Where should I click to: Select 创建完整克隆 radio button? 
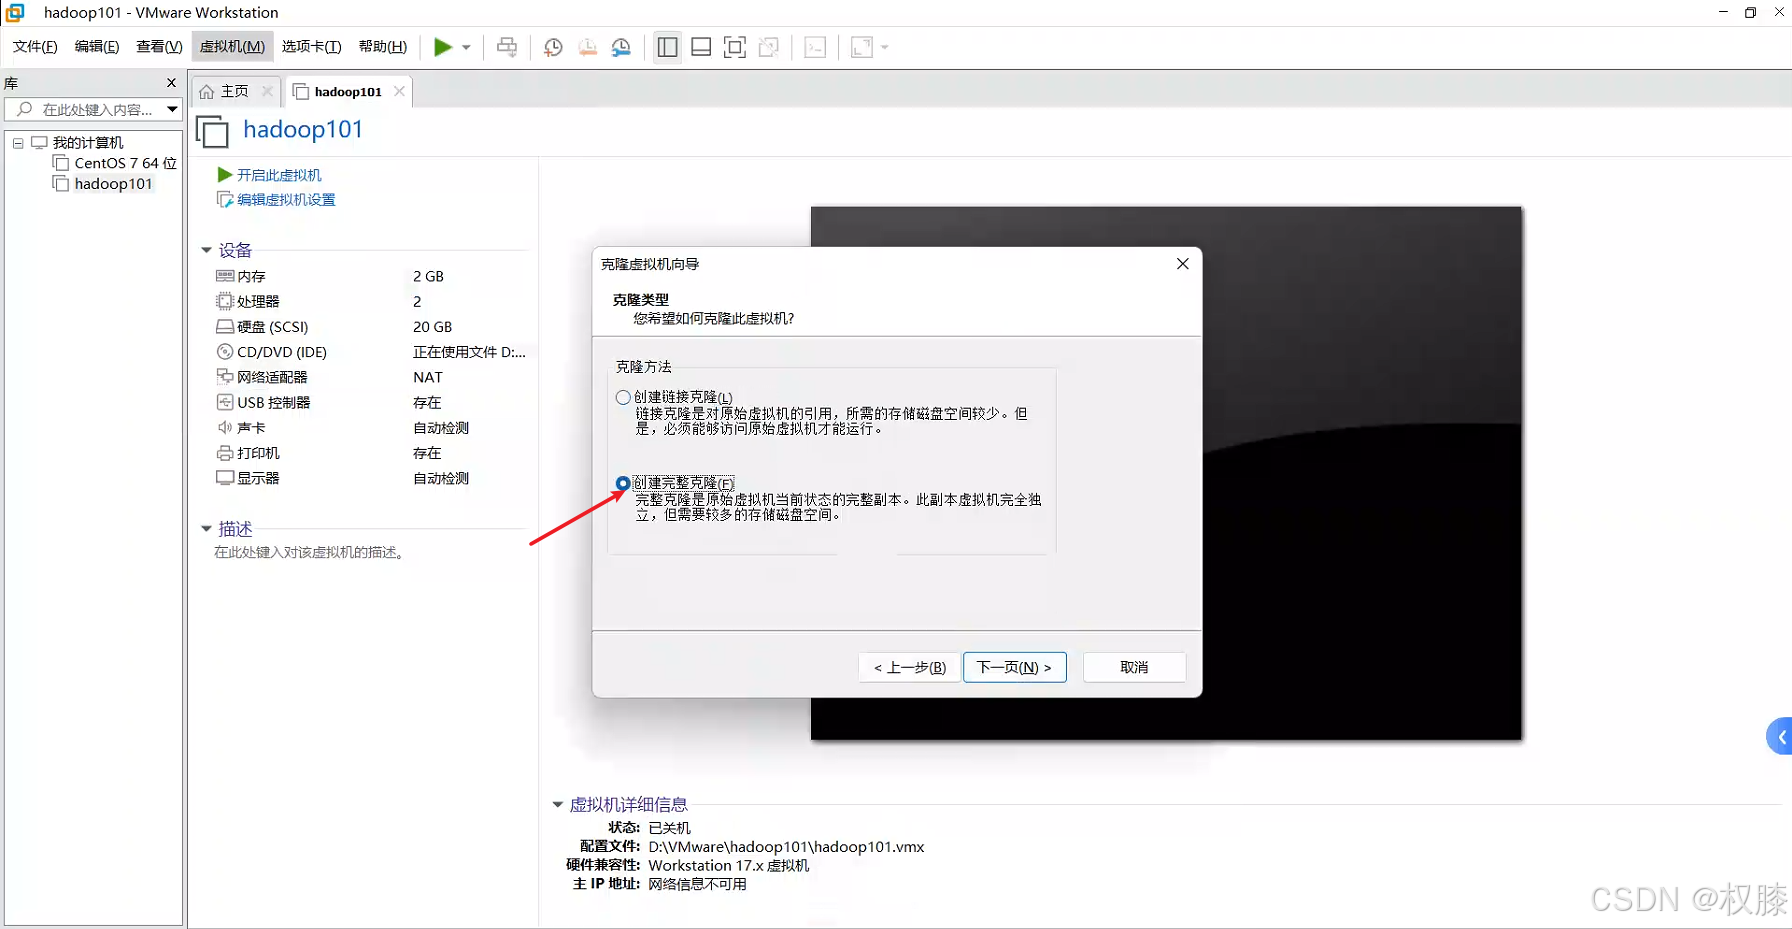[623, 483]
